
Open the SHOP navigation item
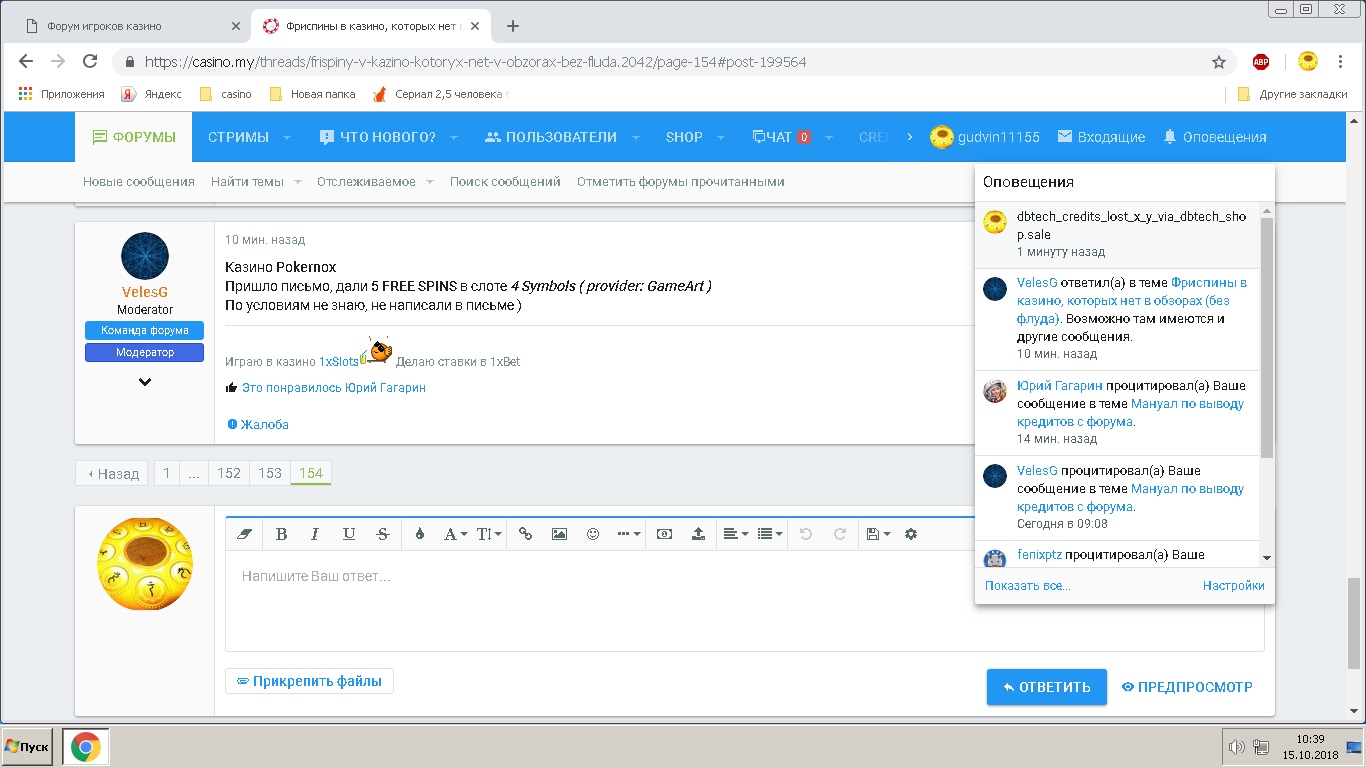pos(684,137)
